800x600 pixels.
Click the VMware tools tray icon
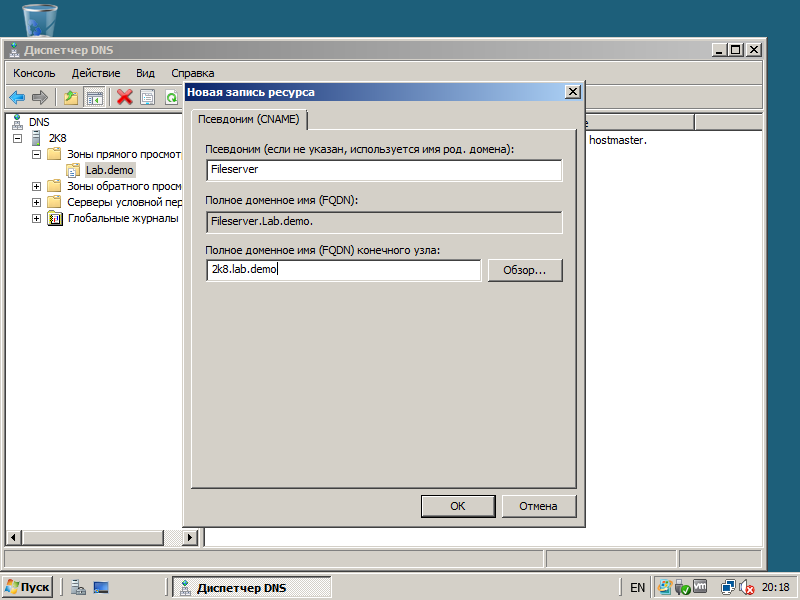point(700,587)
